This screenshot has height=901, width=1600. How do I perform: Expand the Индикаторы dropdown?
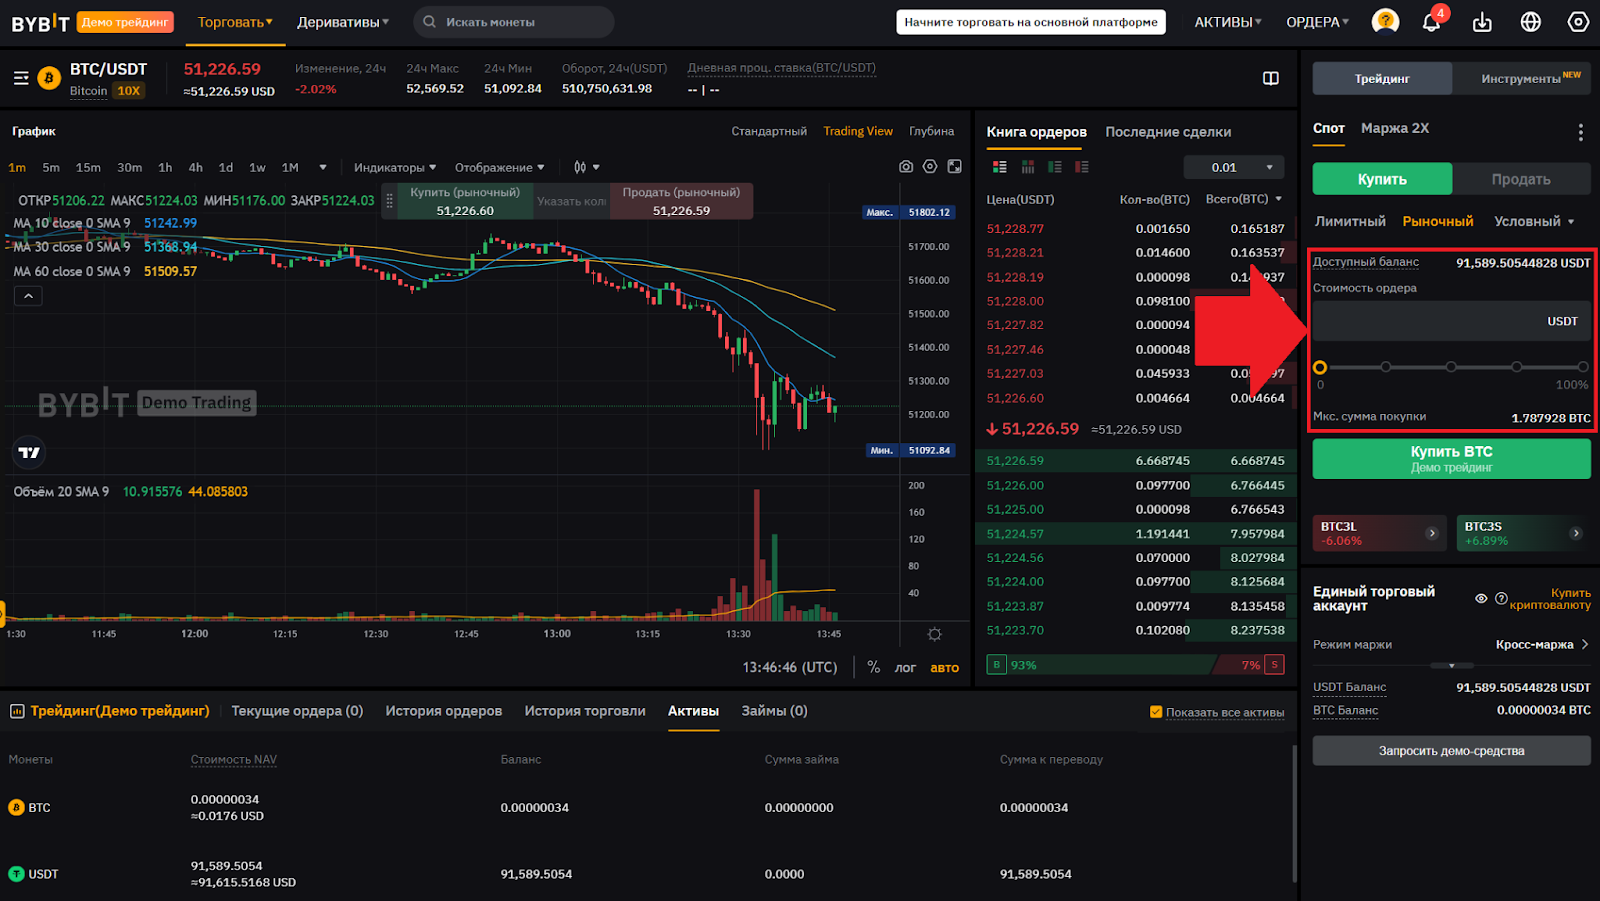tap(394, 168)
